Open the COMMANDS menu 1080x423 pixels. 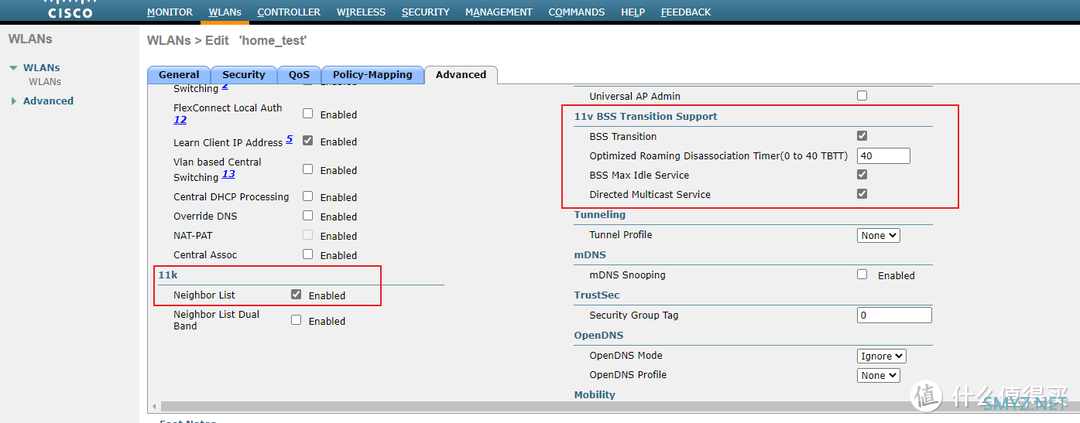577,12
